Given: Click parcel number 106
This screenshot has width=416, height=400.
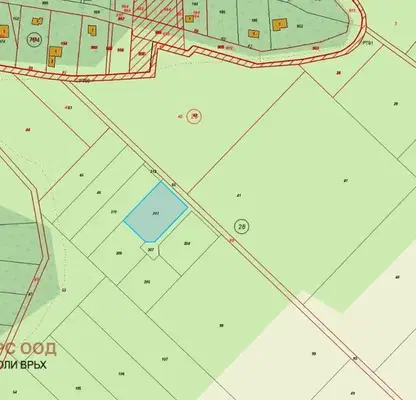Looking at the screenshot, I should [122, 374].
